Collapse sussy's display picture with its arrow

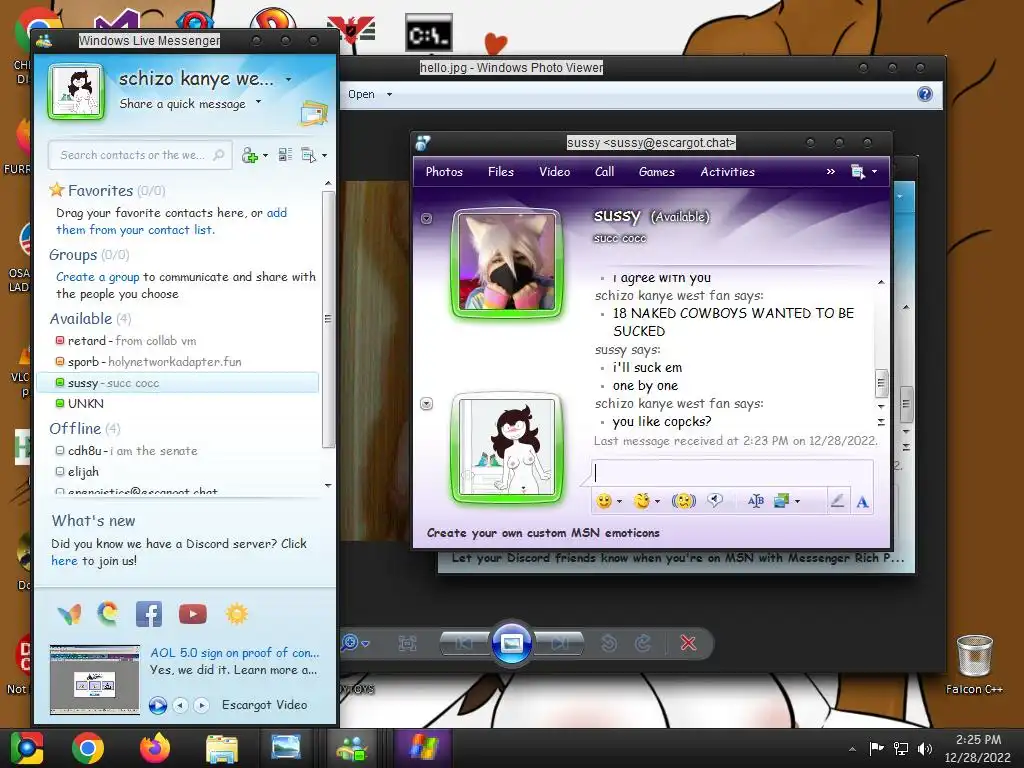pos(426,218)
